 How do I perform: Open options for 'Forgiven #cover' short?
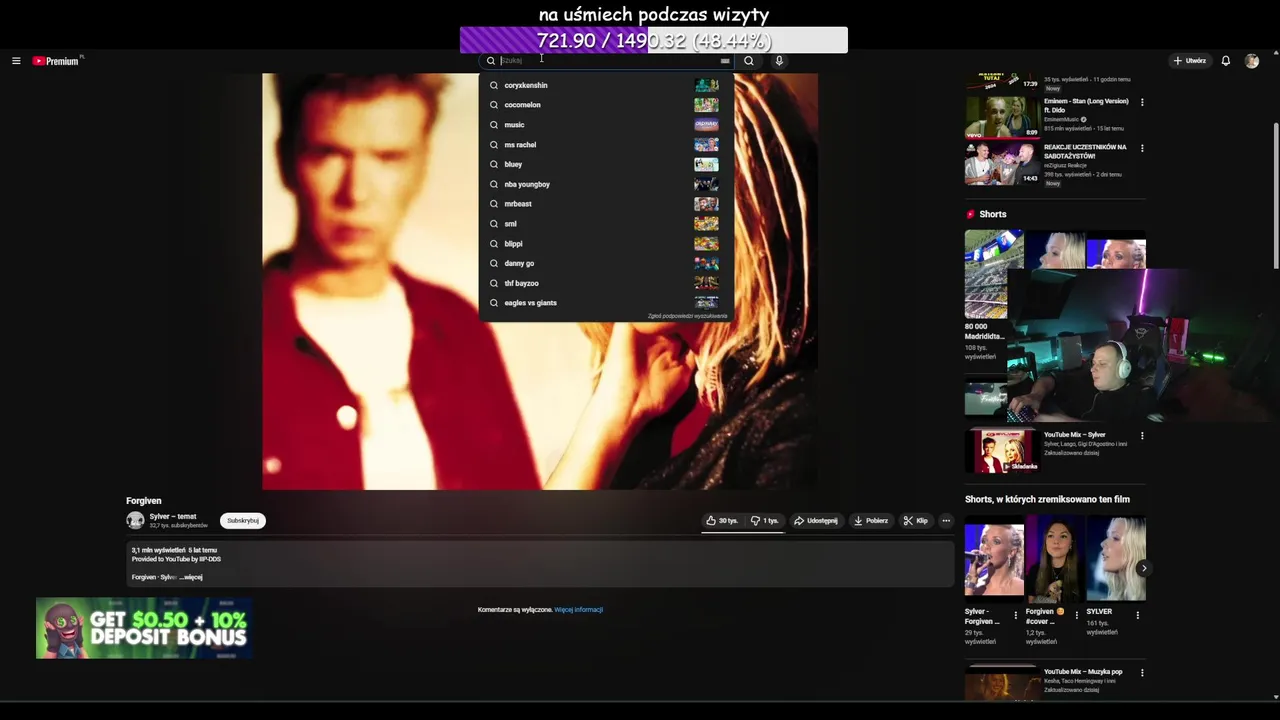(x=1077, y=615)
